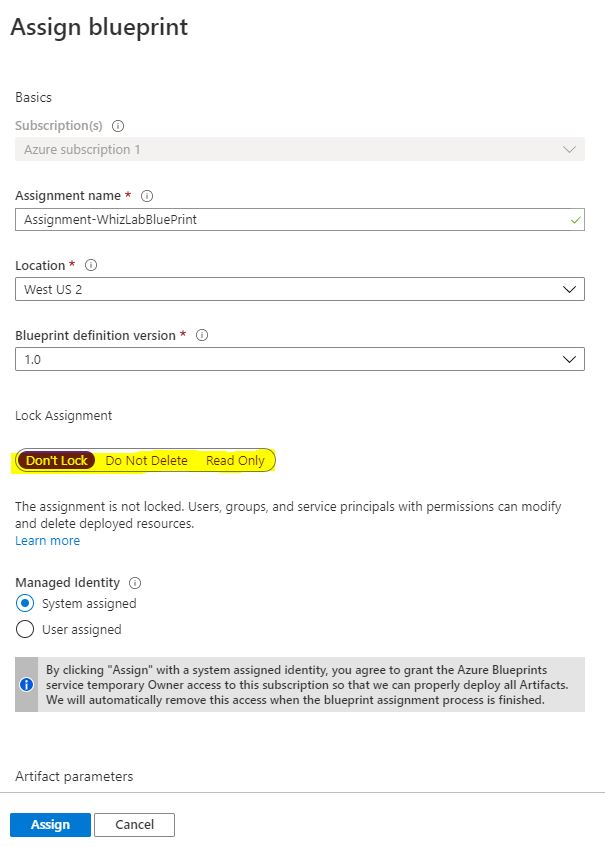This screenshot has height=847, width=605.
Task: Click green checkmark in Assignment name field
Action: (575, 220)
